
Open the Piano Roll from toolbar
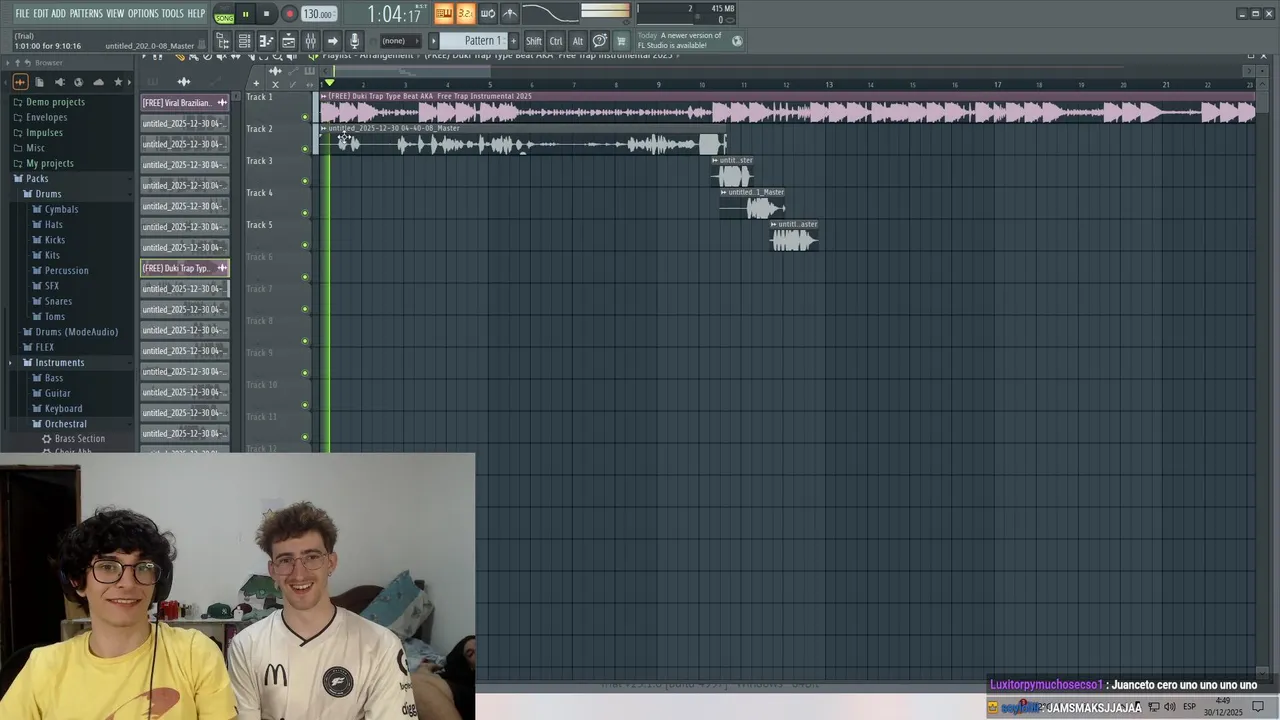coord(266,41)
